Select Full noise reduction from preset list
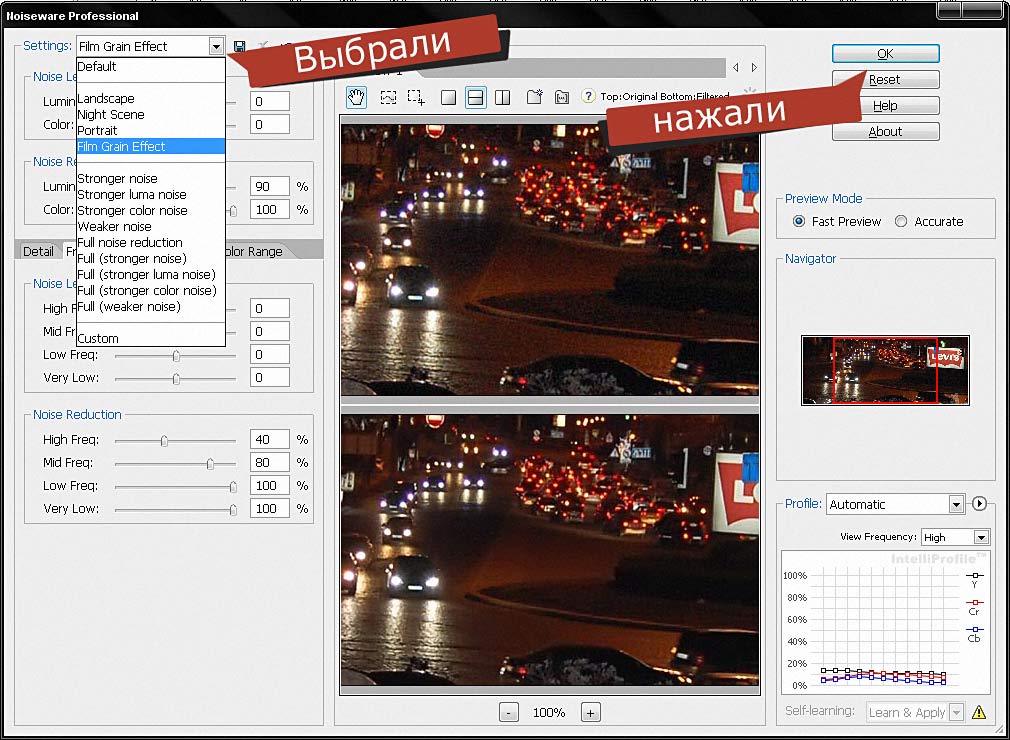The width and height of the screenshot is (1010, 740). 130,242
